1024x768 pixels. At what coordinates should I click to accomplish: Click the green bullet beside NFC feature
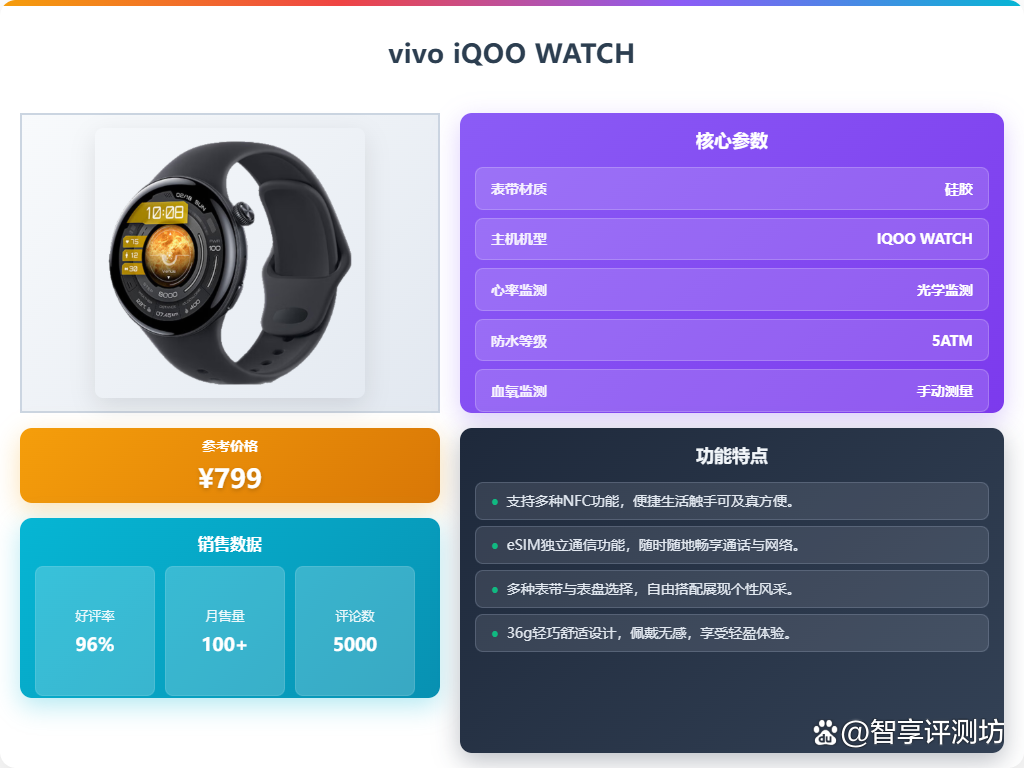click(494, 502)
